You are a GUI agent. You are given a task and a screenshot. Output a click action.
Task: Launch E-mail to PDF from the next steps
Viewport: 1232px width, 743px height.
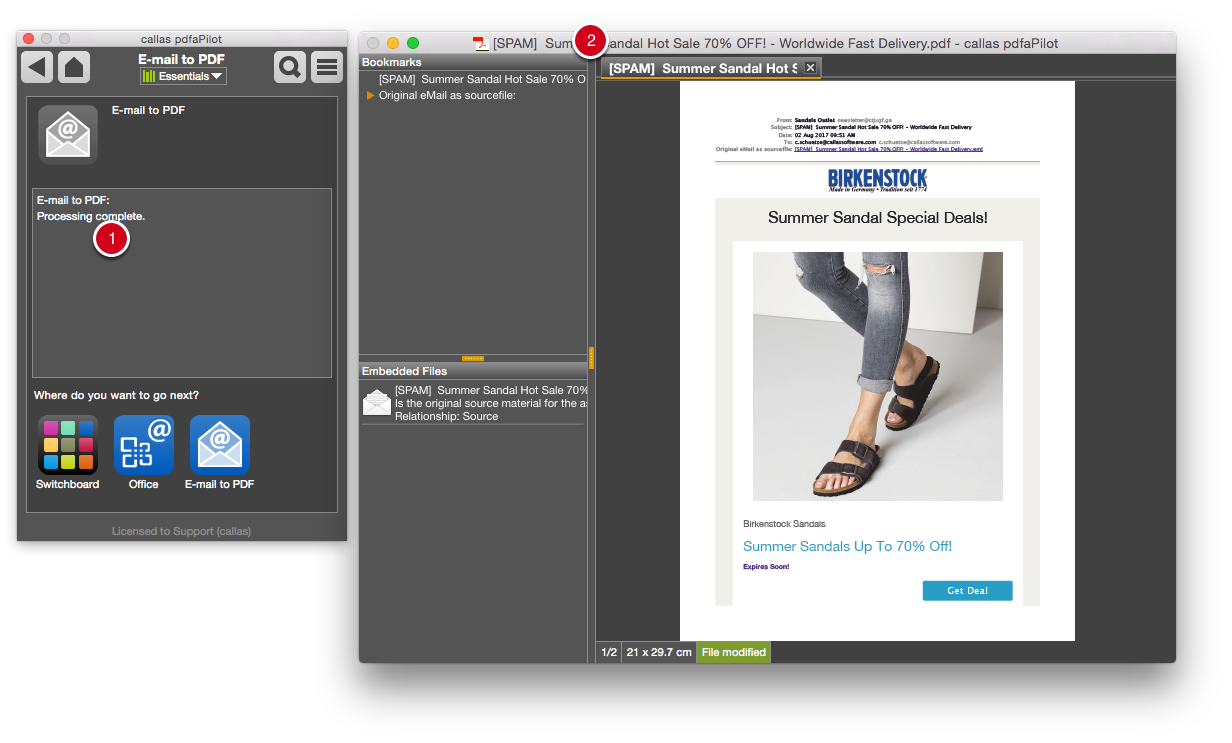(x=220, y=445)
